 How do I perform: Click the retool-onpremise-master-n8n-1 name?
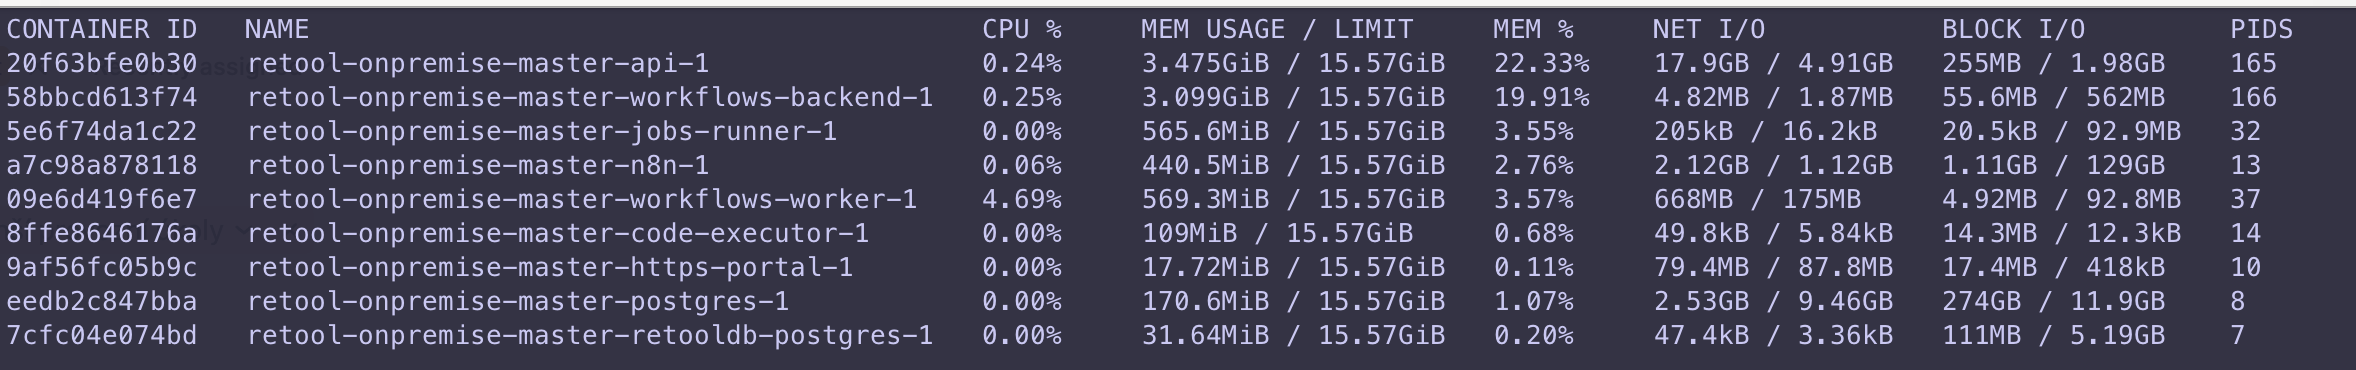(478, 166)
